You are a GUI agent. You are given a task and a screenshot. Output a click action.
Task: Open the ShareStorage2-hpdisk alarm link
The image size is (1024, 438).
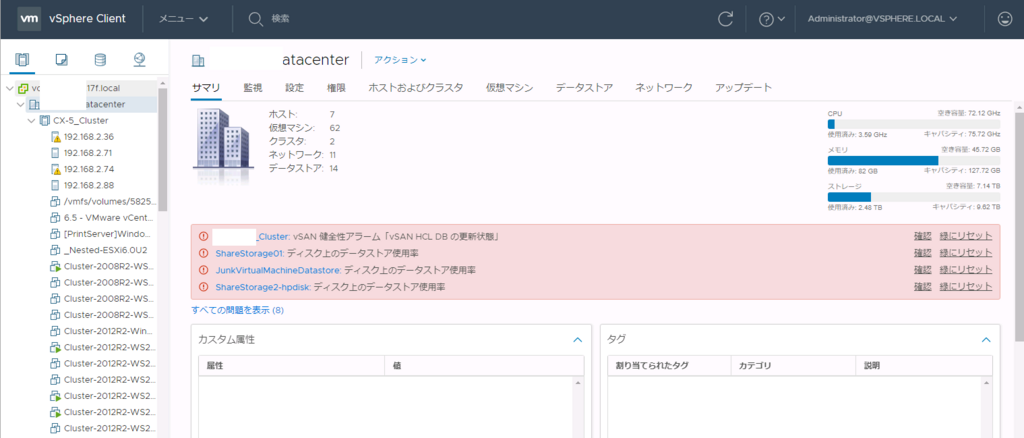pyautogui.click(x=263, y=287)
